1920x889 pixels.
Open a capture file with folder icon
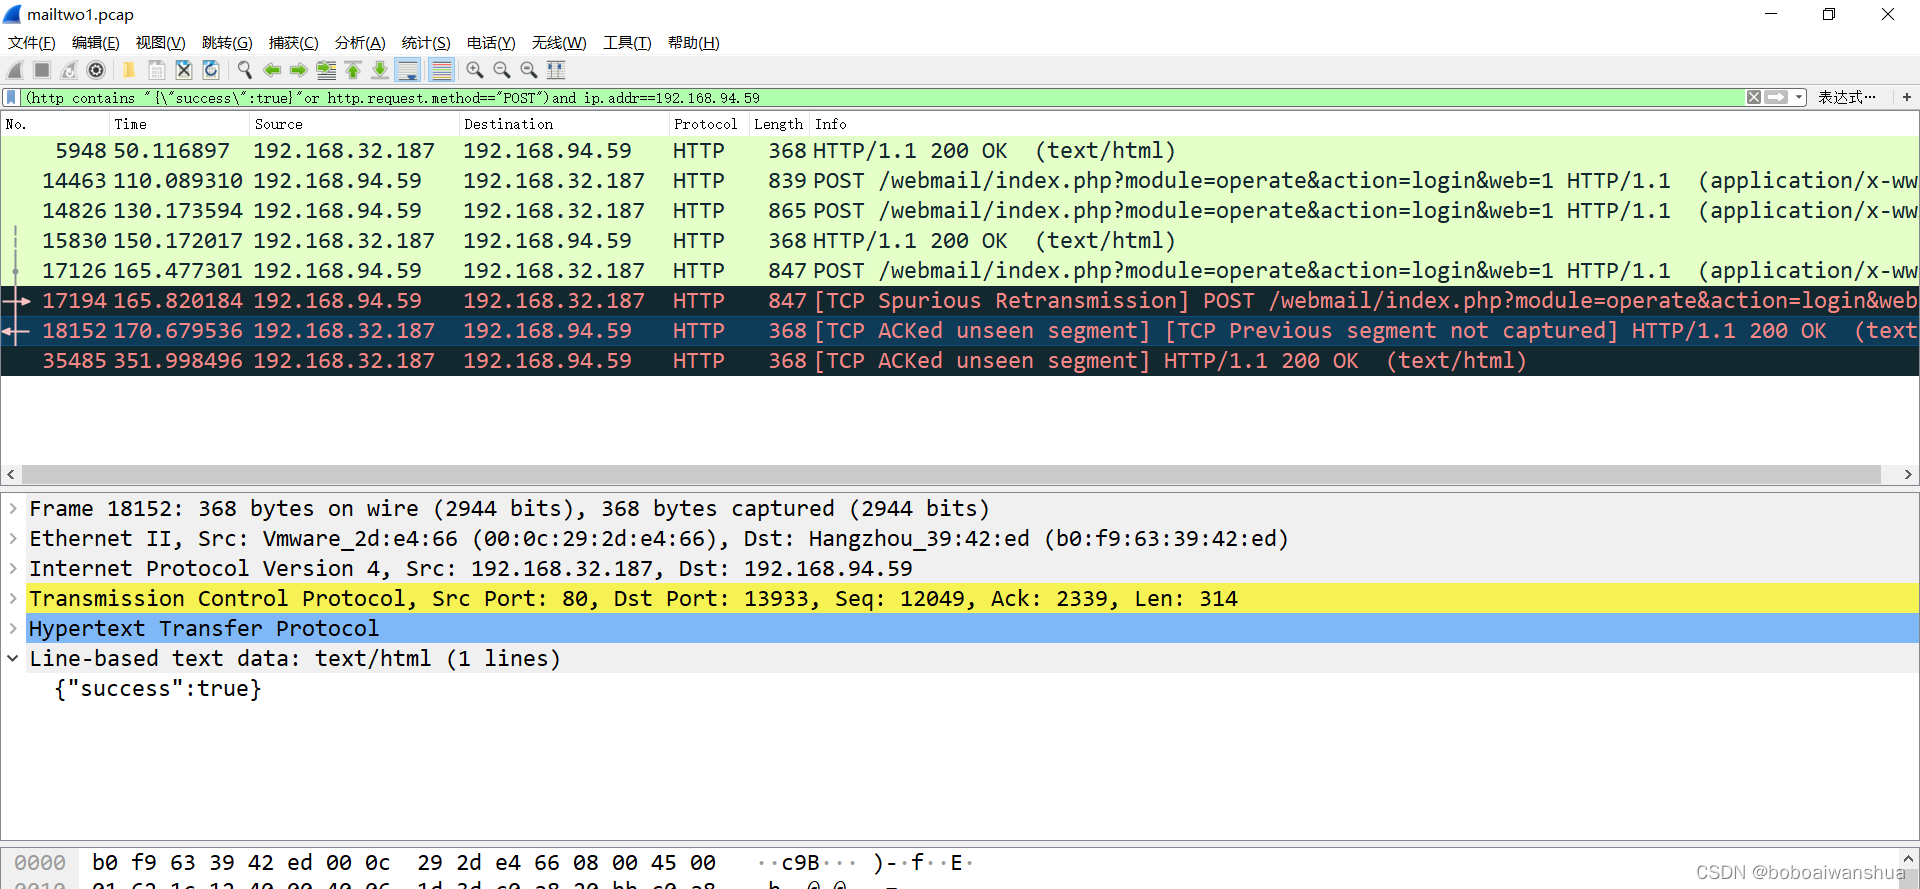129,70
